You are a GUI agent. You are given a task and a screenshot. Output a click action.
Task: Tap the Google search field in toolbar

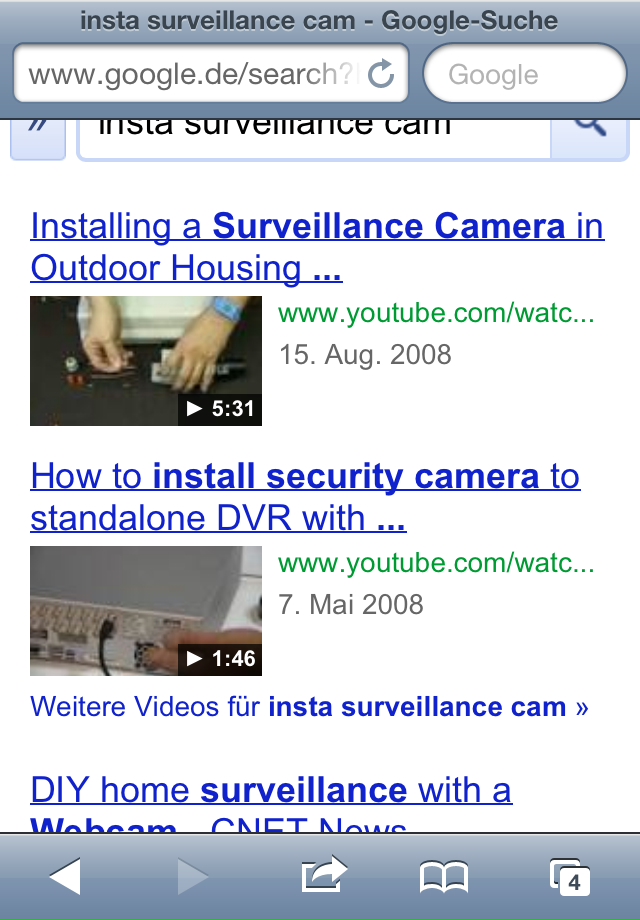click(x=525, y=73)
